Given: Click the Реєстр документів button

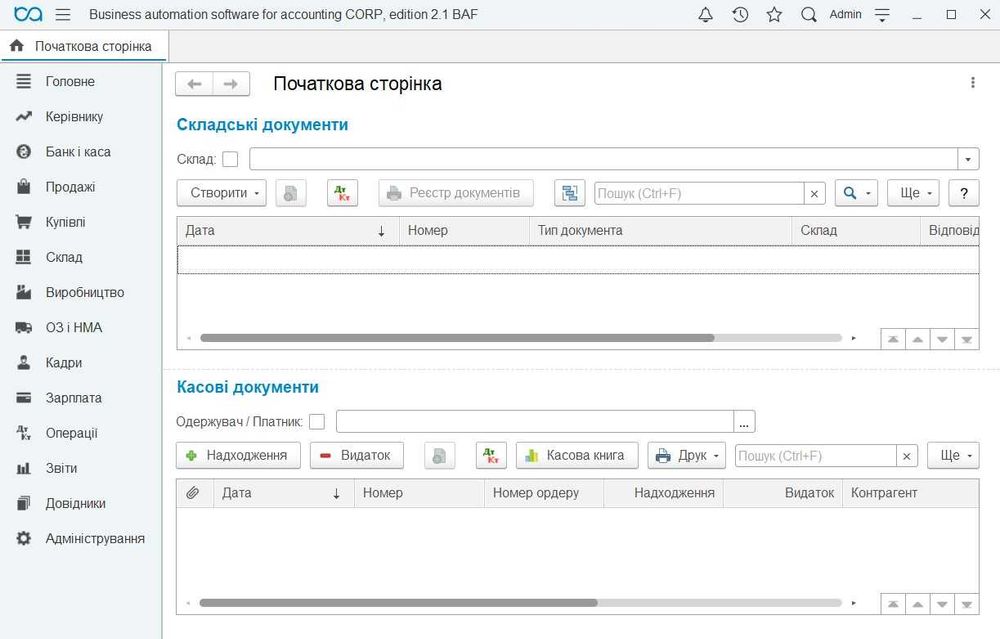Looking at the screenshot, I should coord(456,193).
